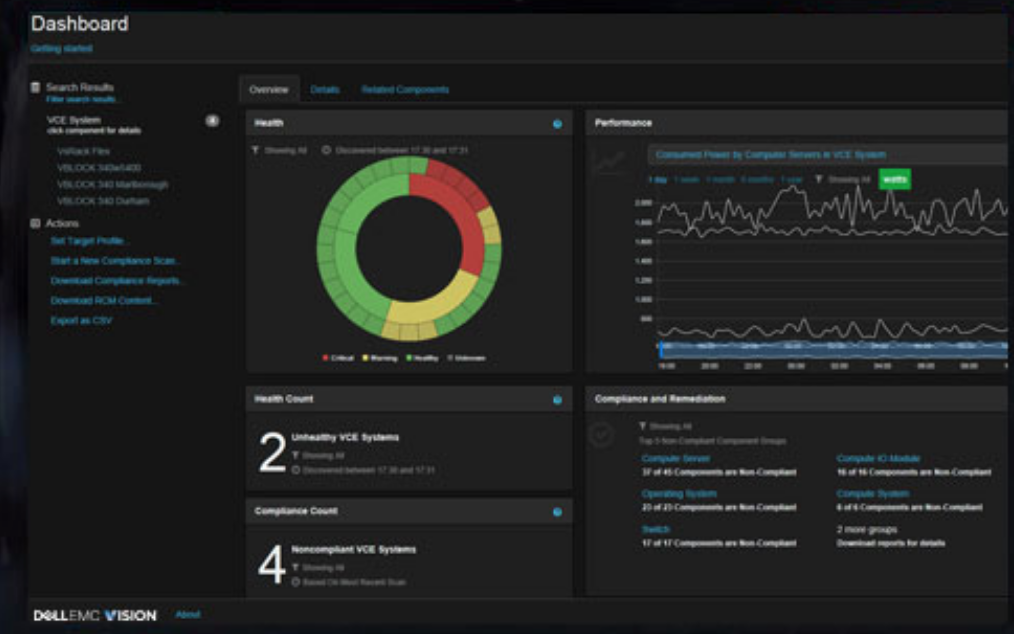Click Start a New Compliance Scan link
Viewport: 1014px width, 634px height.
115,261
